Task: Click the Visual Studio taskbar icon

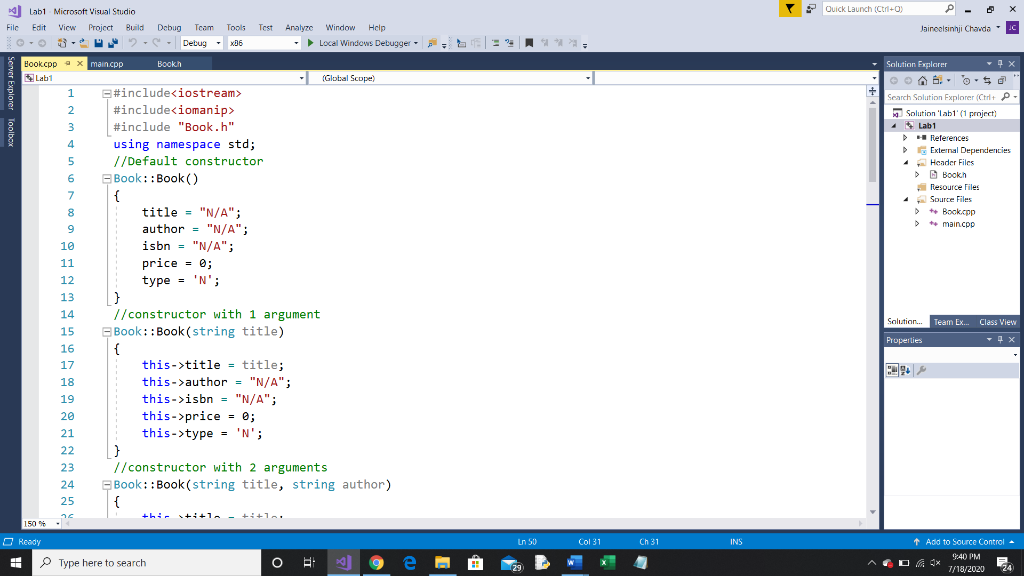Action: point(343,562)
